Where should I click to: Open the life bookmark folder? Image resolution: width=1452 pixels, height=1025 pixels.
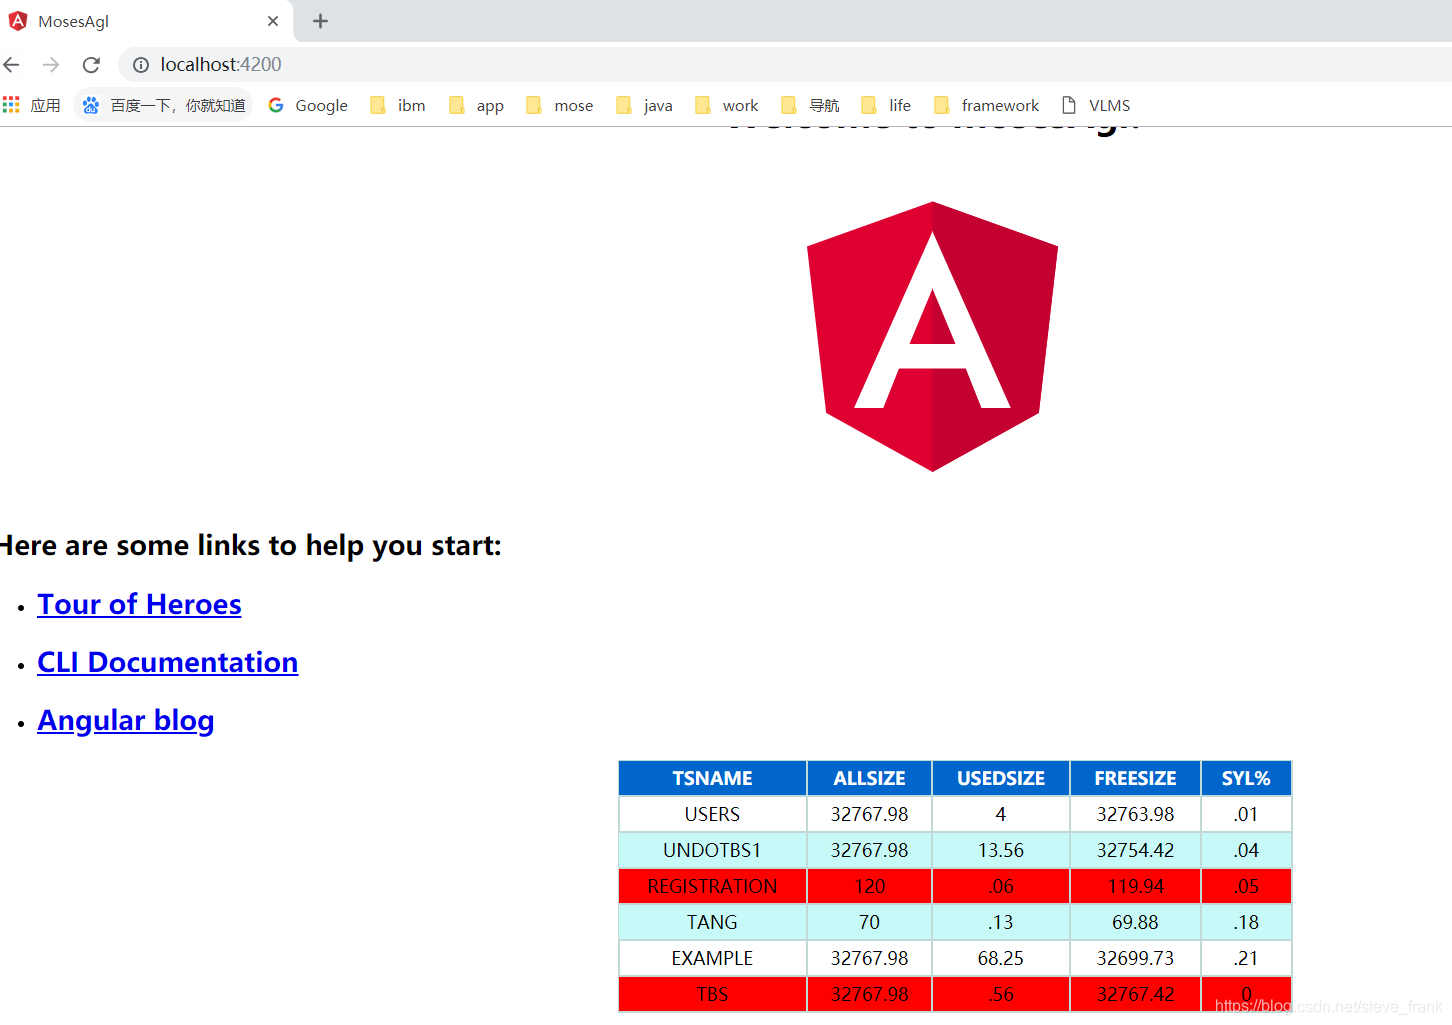pyautogui.click(x=886, y=105)
